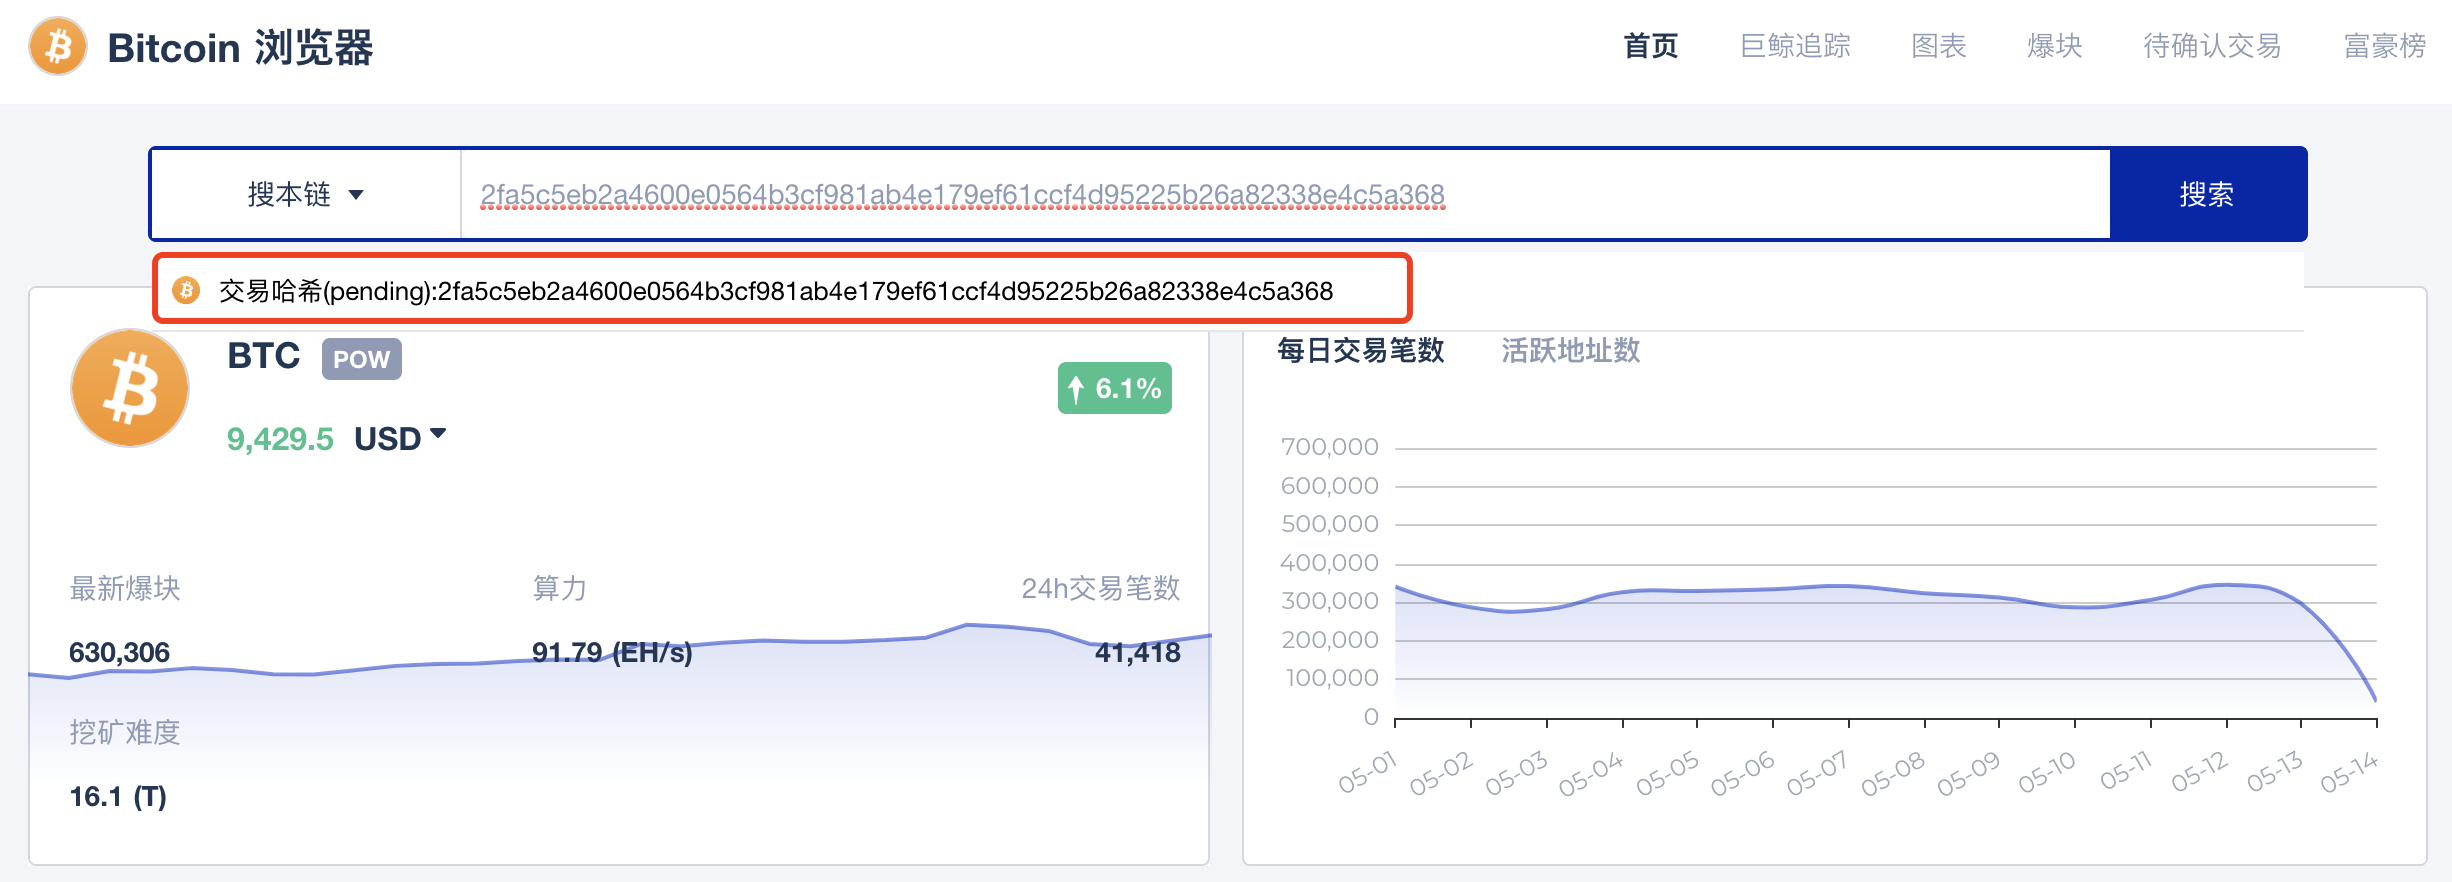Click the 05-14 date label on chart axis
The width and height of the screenshot is (2452, 882).
(2350, 773)
